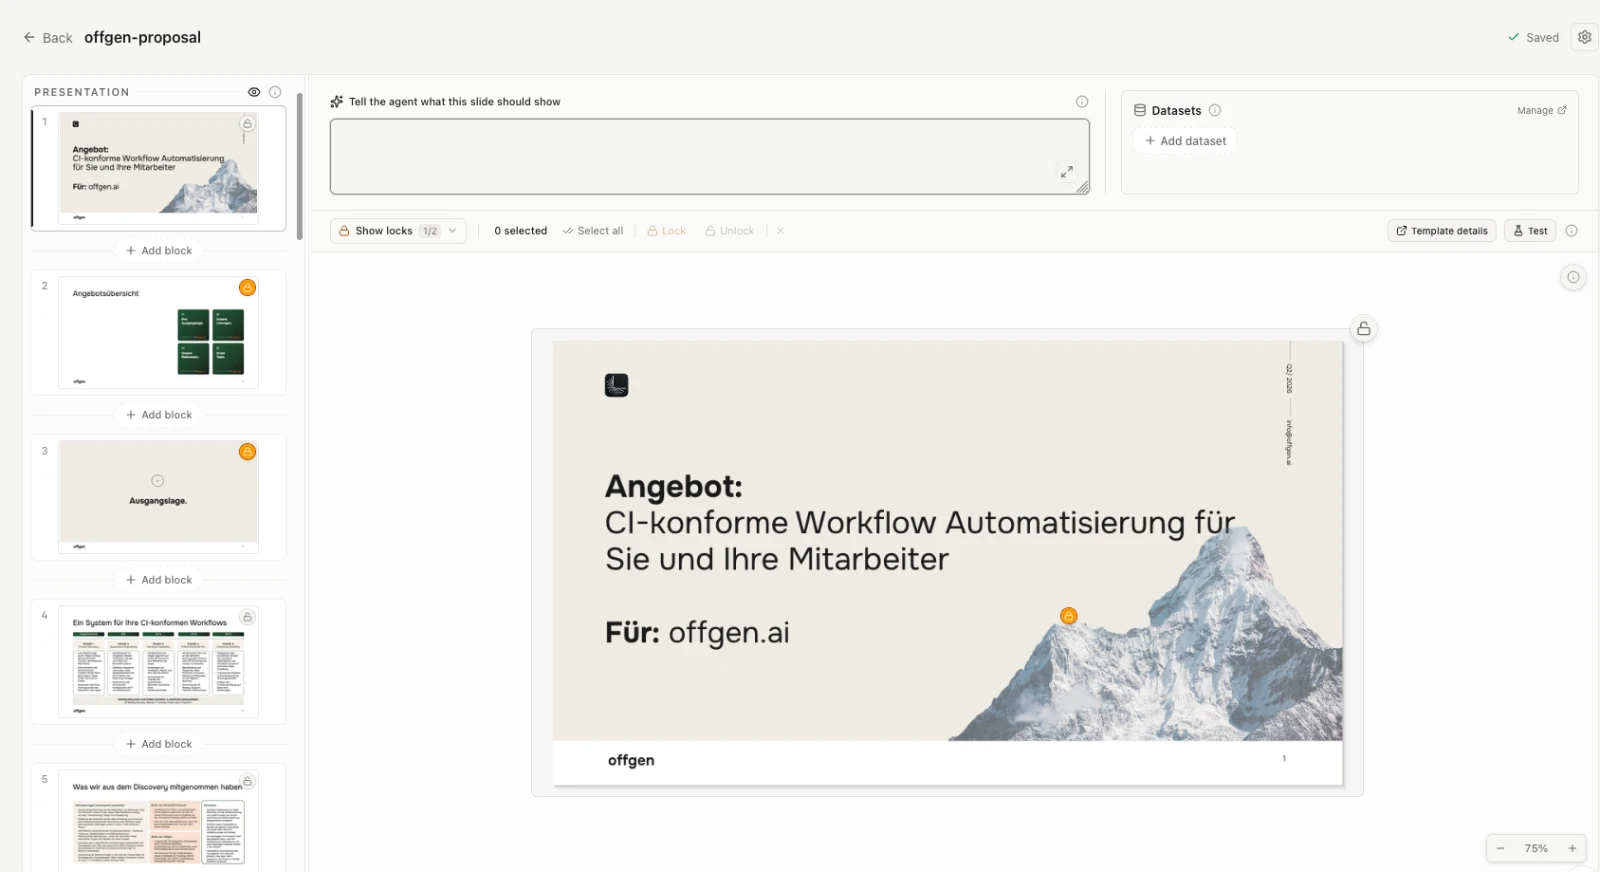Focus the agent prompt text box
The height and width of the screenshot is (872, 1600).
click(710, 157)
